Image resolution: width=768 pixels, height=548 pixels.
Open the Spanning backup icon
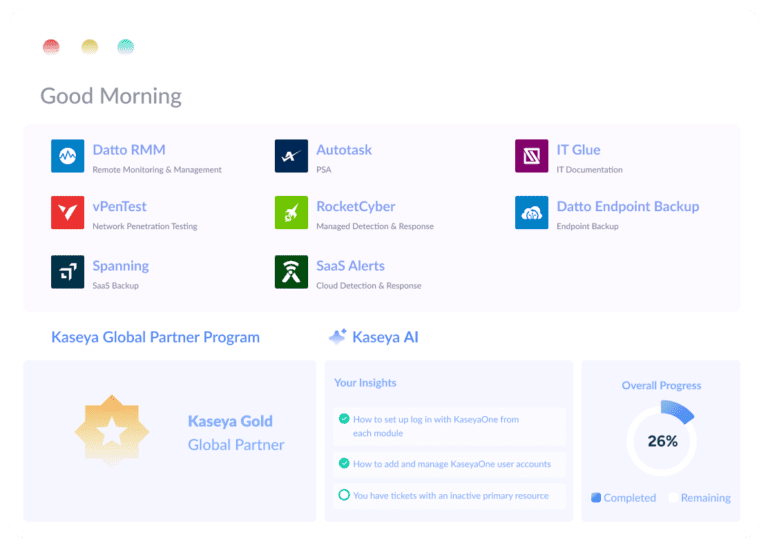point(67,272)
